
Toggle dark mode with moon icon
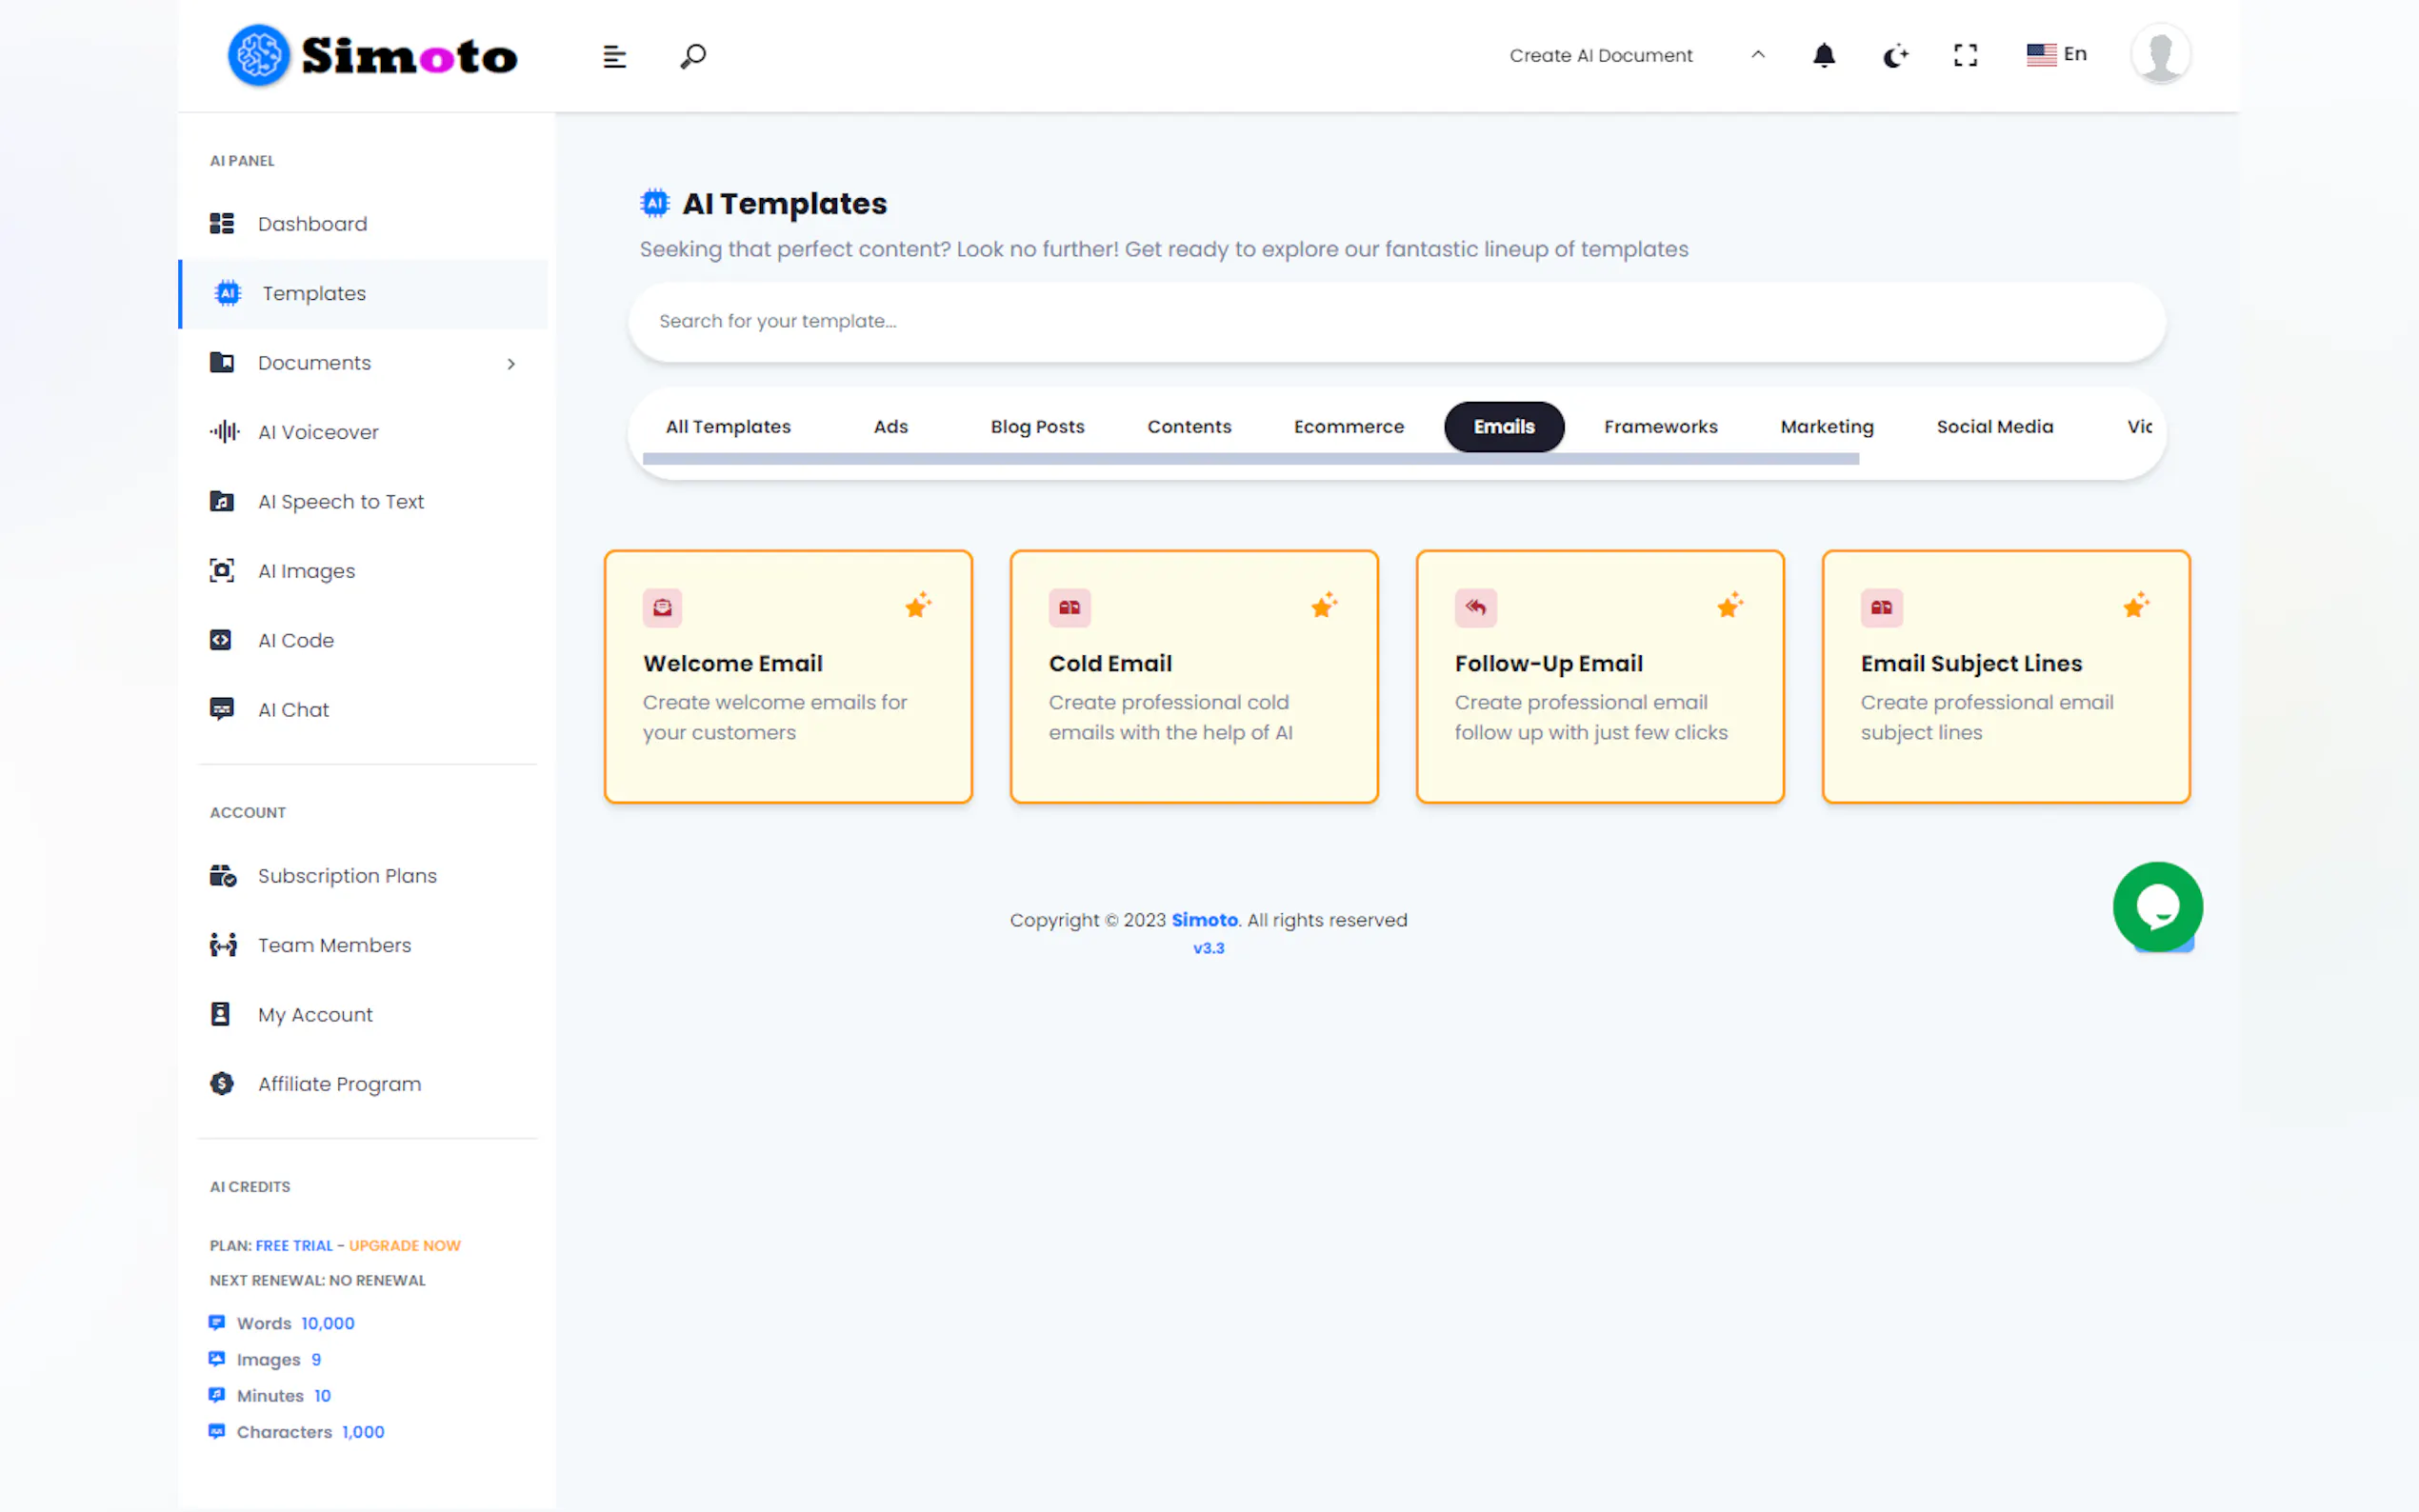point(1895,56)
